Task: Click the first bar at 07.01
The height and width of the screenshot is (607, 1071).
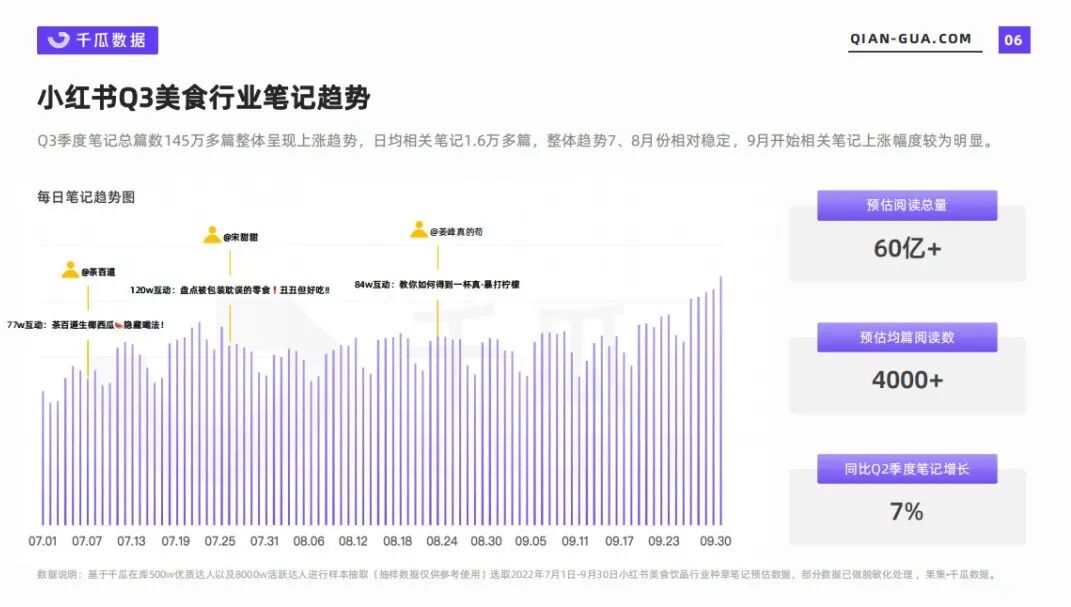Action: 42,458
